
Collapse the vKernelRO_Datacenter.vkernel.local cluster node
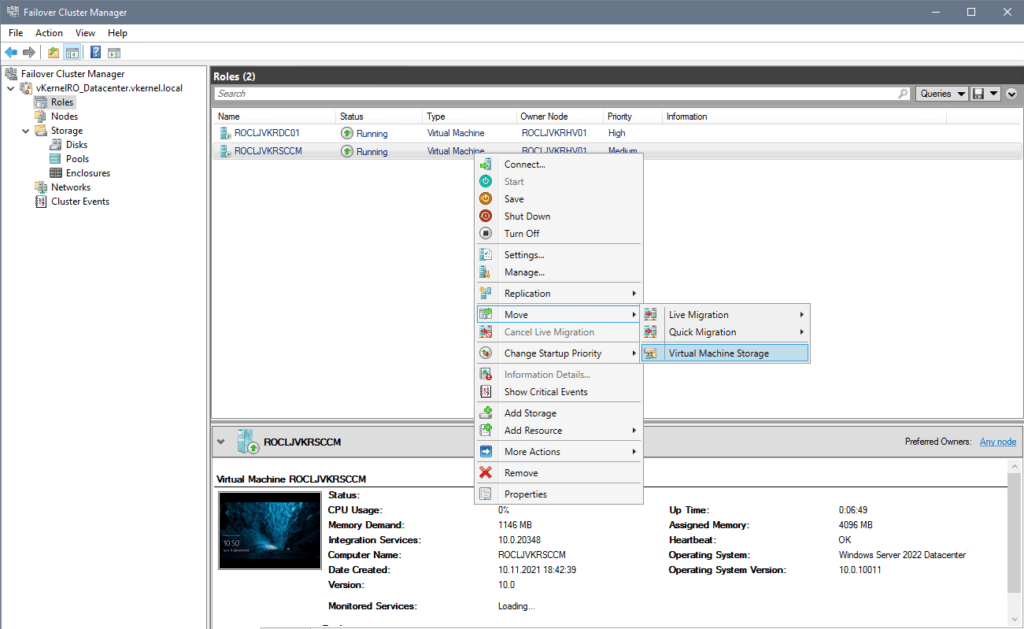coord(10,88)
